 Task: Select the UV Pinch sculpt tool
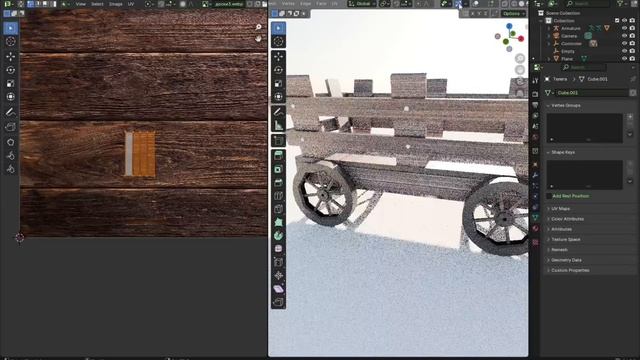(x=11, y=169)
